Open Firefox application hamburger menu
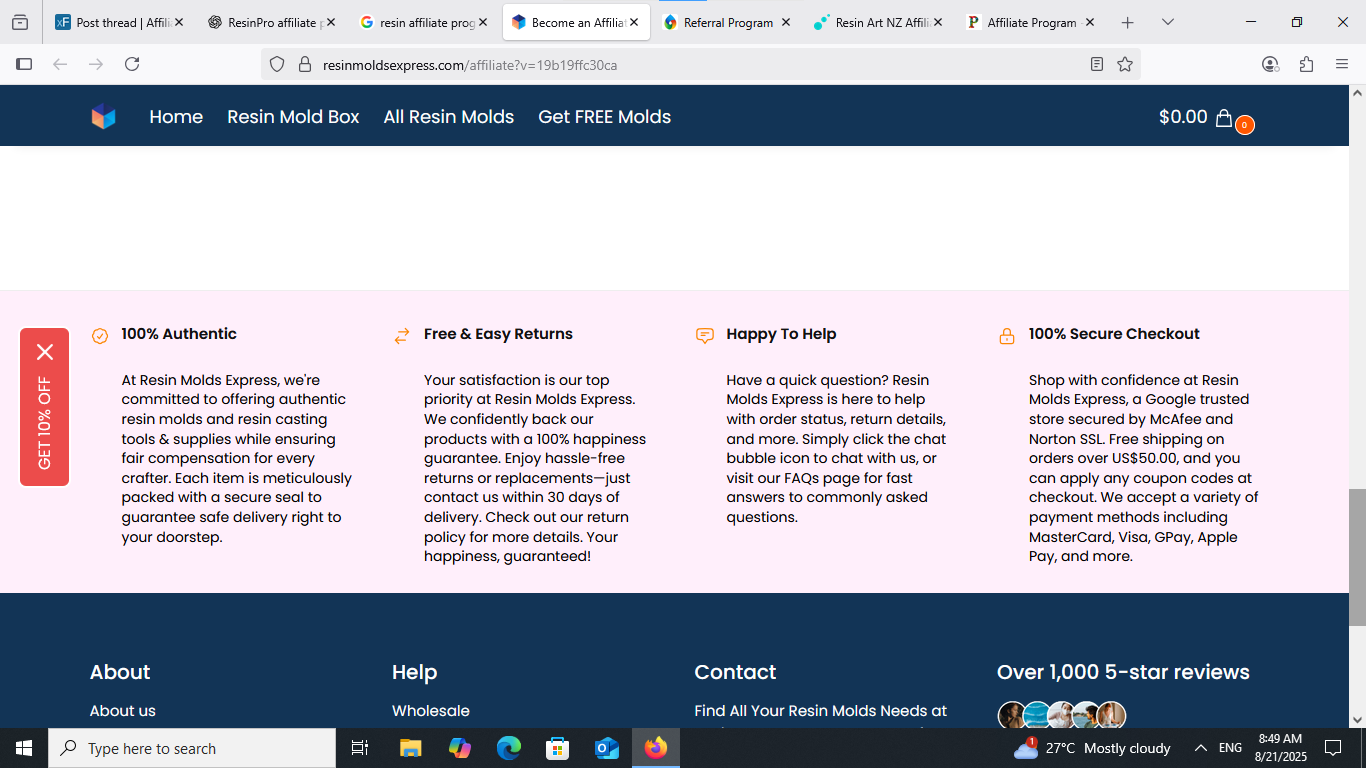The image size is (1366, 768). tap(1342, 64)
